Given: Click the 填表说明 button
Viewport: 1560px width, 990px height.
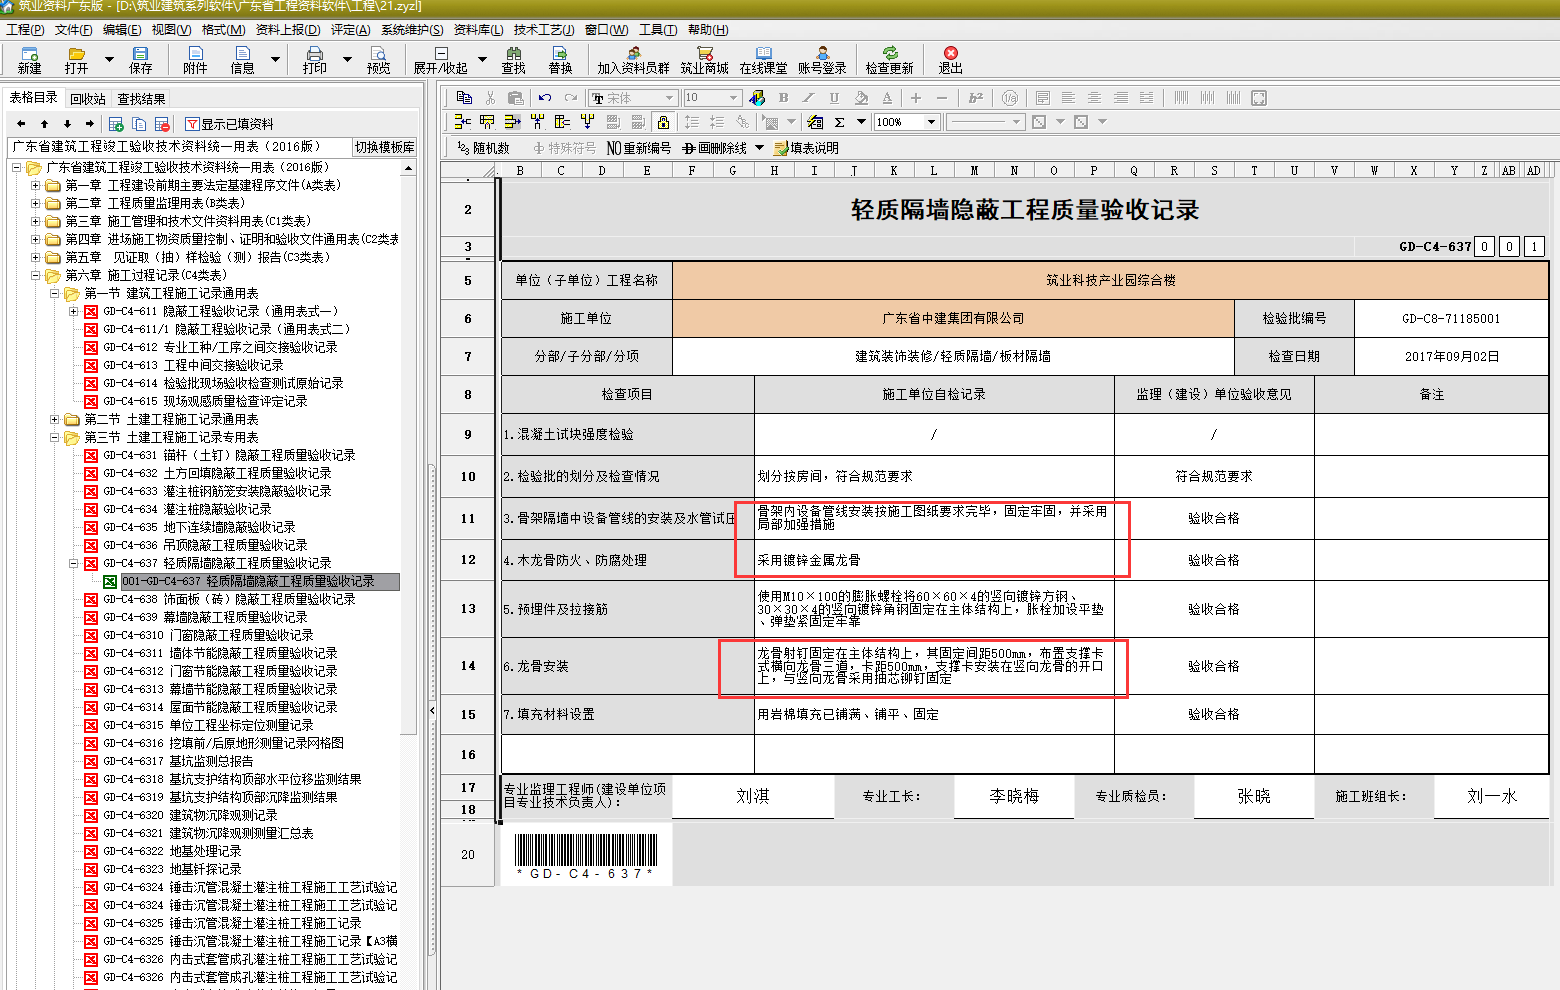Looking at the screenshot, I should (806, 148).
